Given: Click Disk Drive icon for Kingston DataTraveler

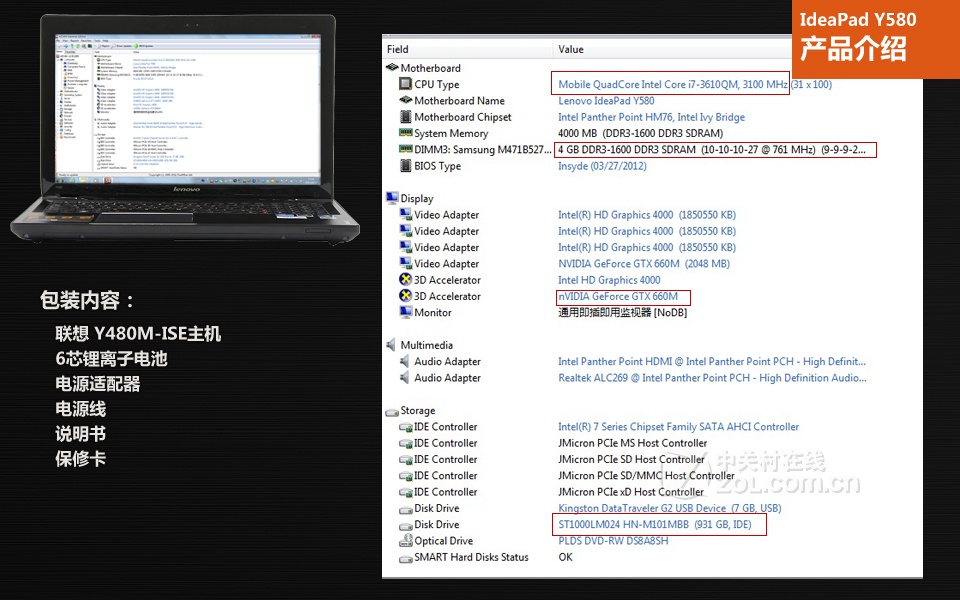Looking at the screenshot, I should click(405, 509).
